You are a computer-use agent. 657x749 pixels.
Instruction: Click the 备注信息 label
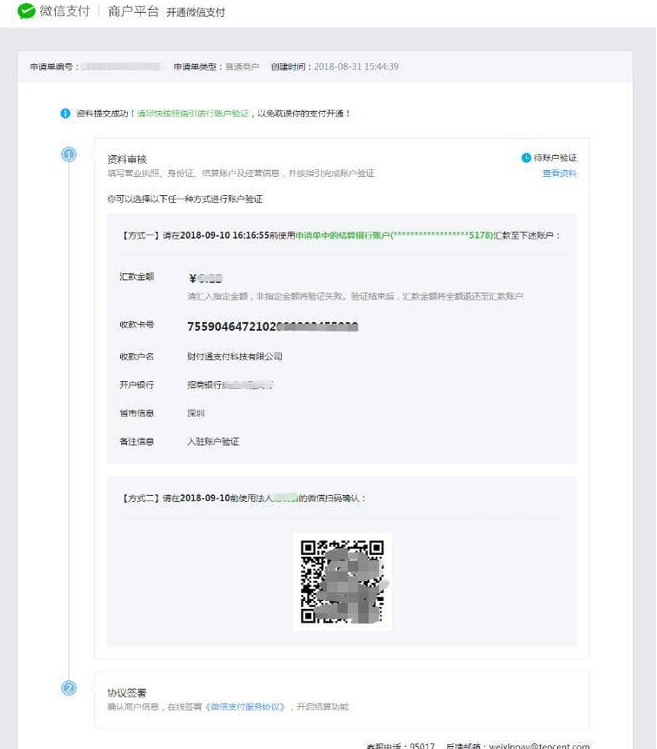tap(137, 441)
